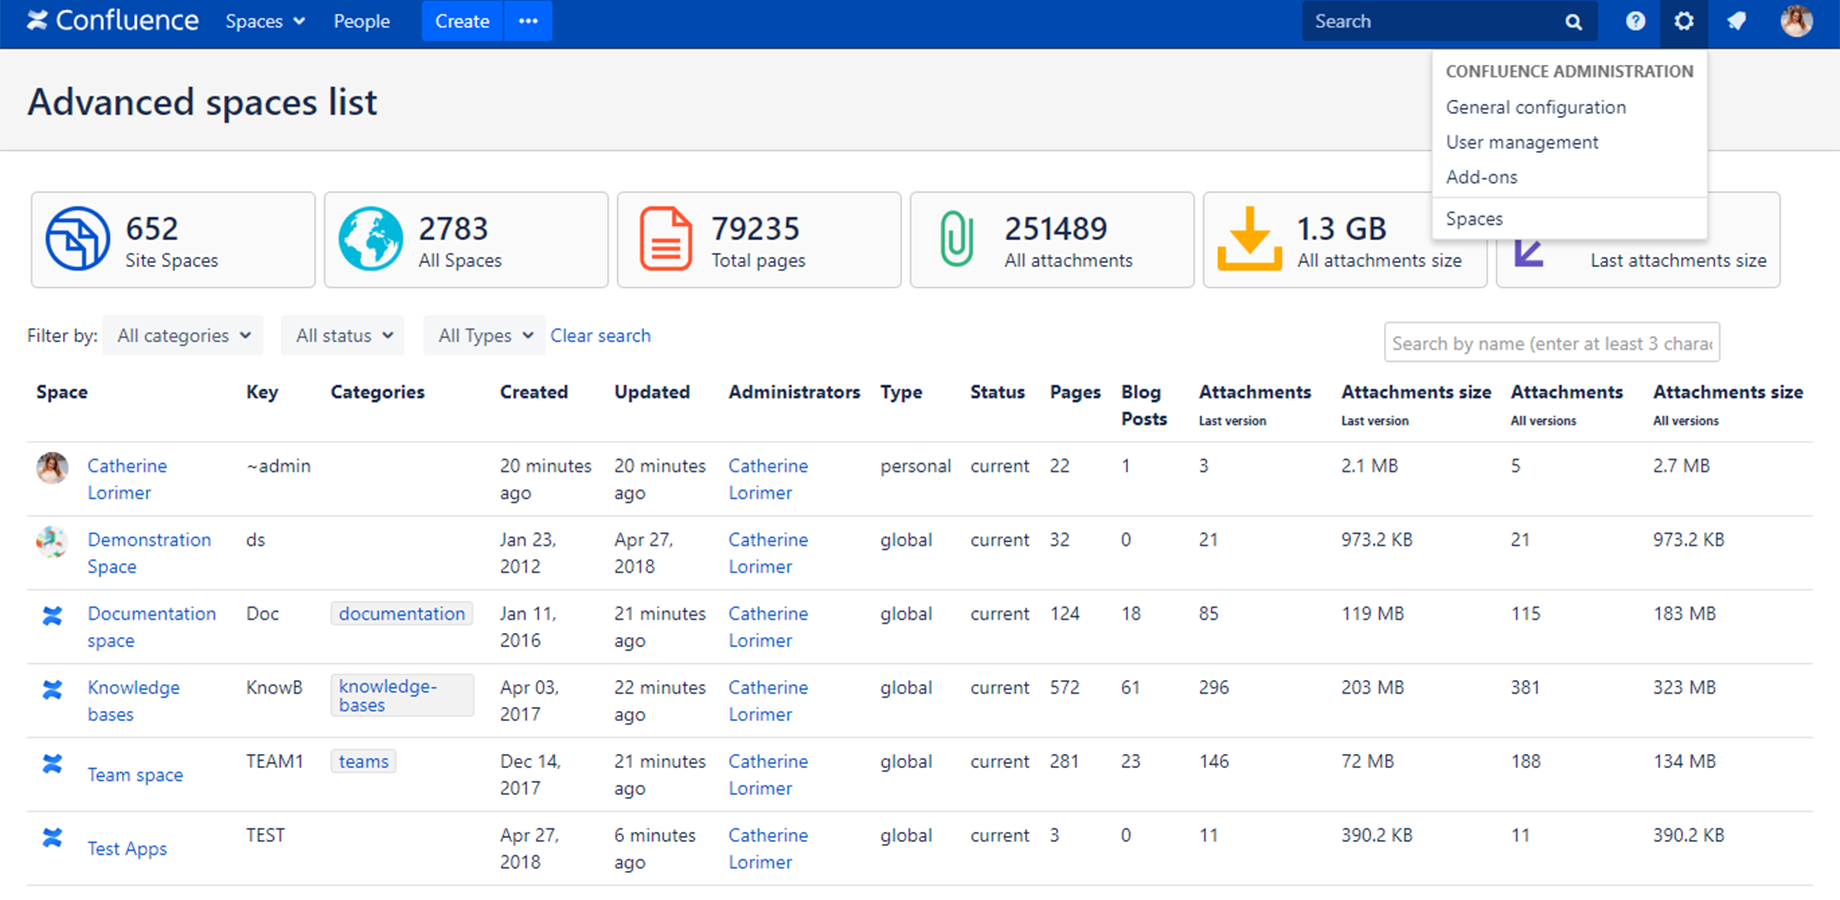1840x900 pixels.
Task: Click the Team space icon
Action: click(52, 764)
